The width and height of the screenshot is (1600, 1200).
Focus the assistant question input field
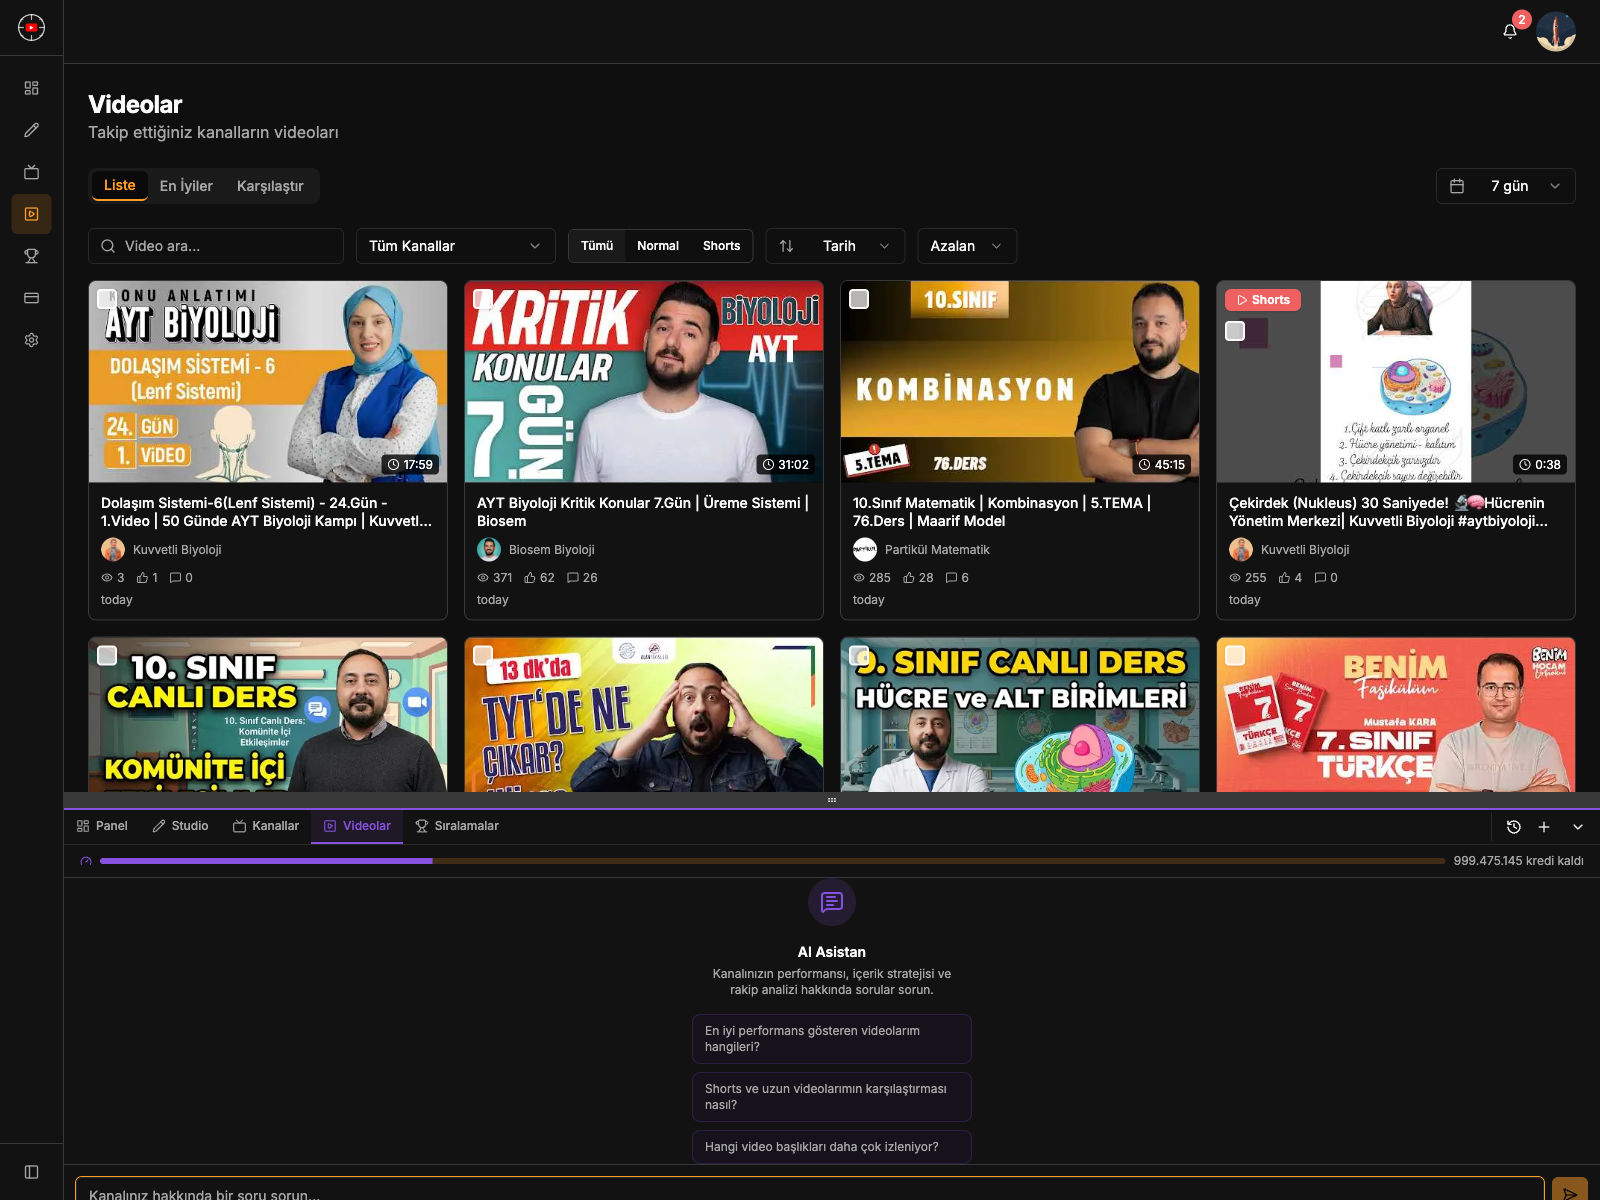coord(810,1190)
